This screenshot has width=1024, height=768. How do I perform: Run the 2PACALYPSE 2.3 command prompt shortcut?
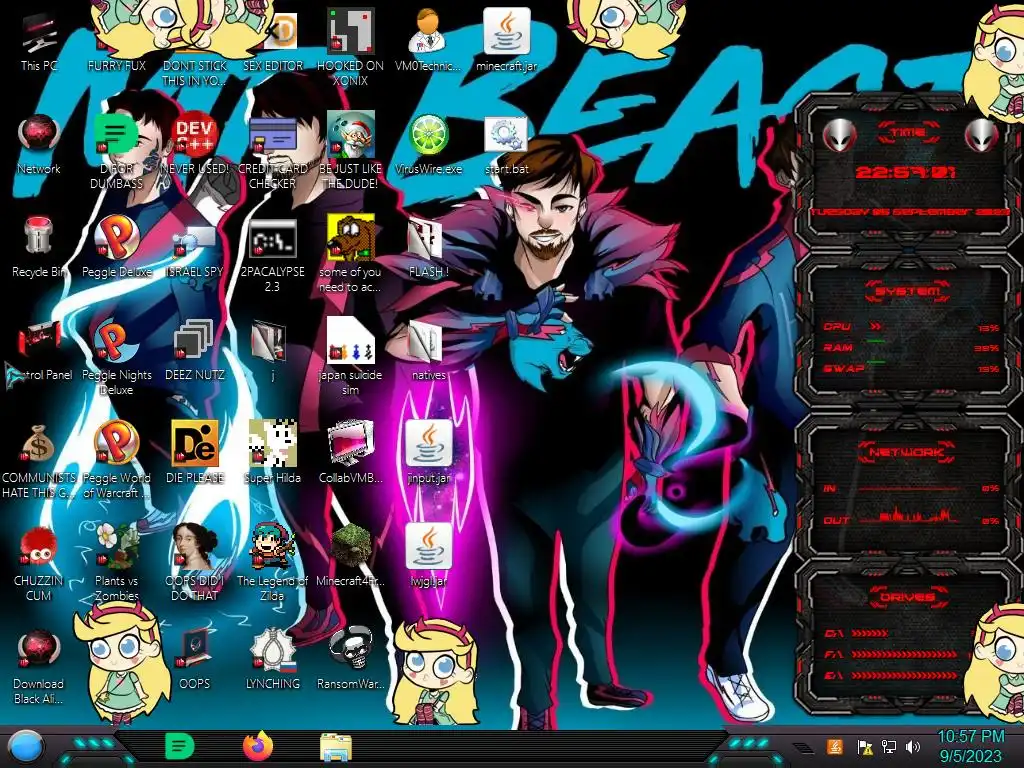point(273,255)
